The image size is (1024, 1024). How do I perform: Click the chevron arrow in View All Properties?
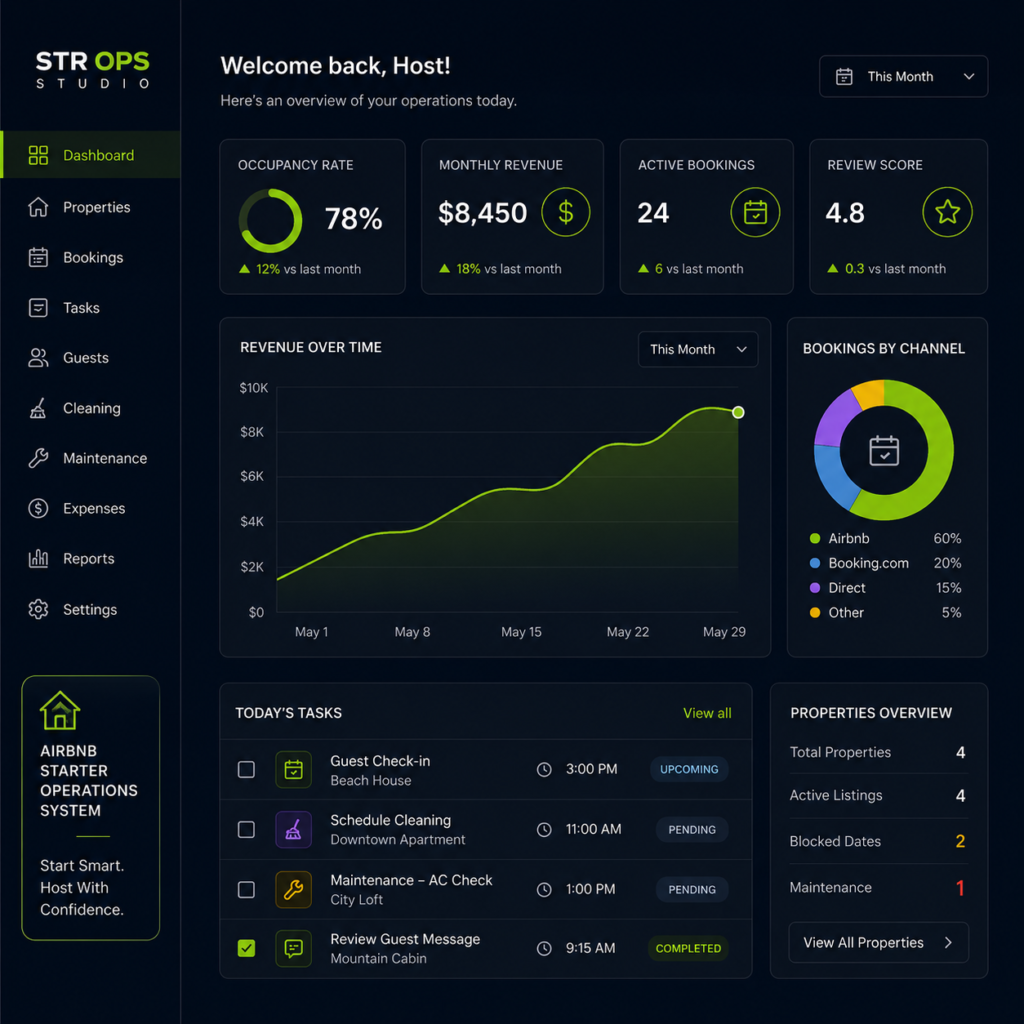pyautogui.click(x=948, y=942)
